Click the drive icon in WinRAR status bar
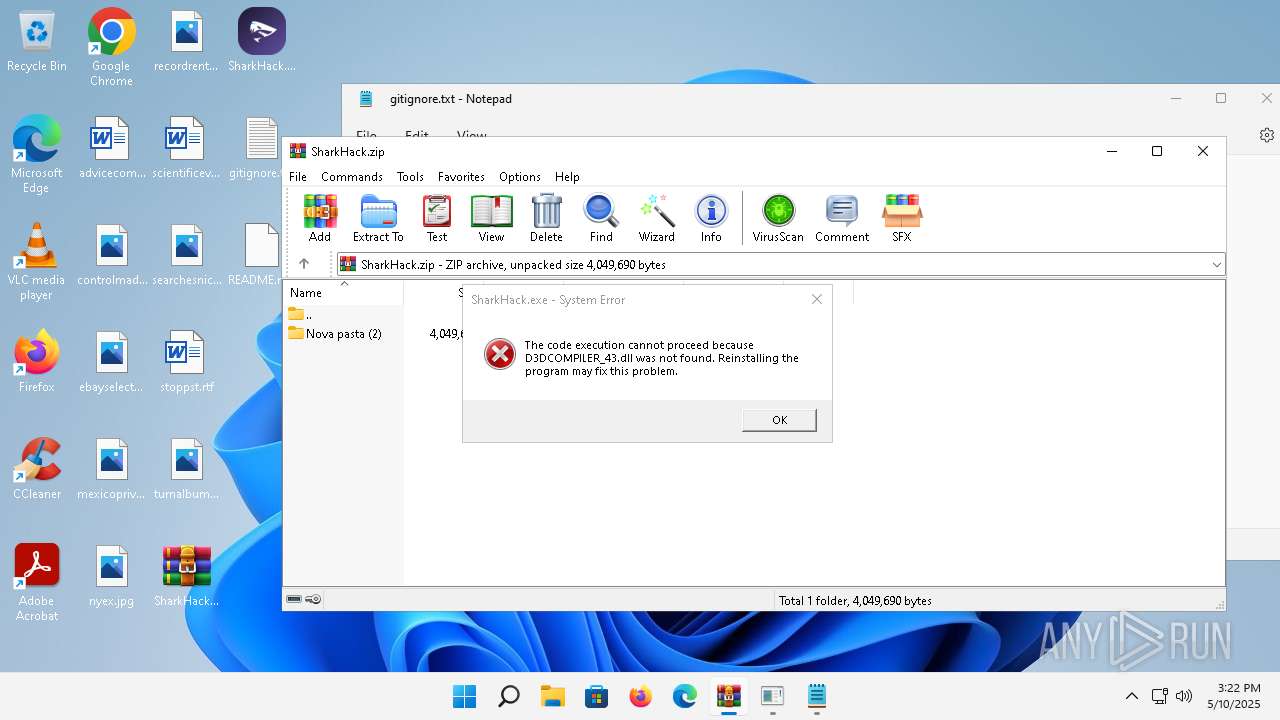 (295, 600)
